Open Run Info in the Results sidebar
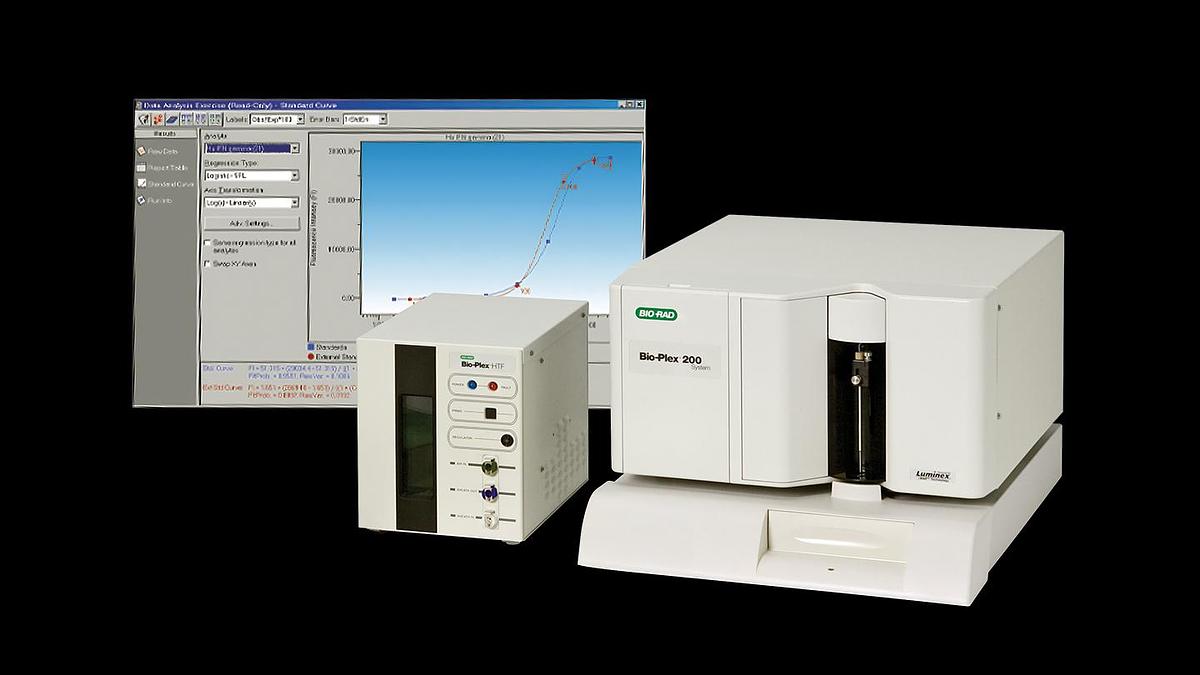The width and height of the screenshot is (1200, 675). click(154, 201)
